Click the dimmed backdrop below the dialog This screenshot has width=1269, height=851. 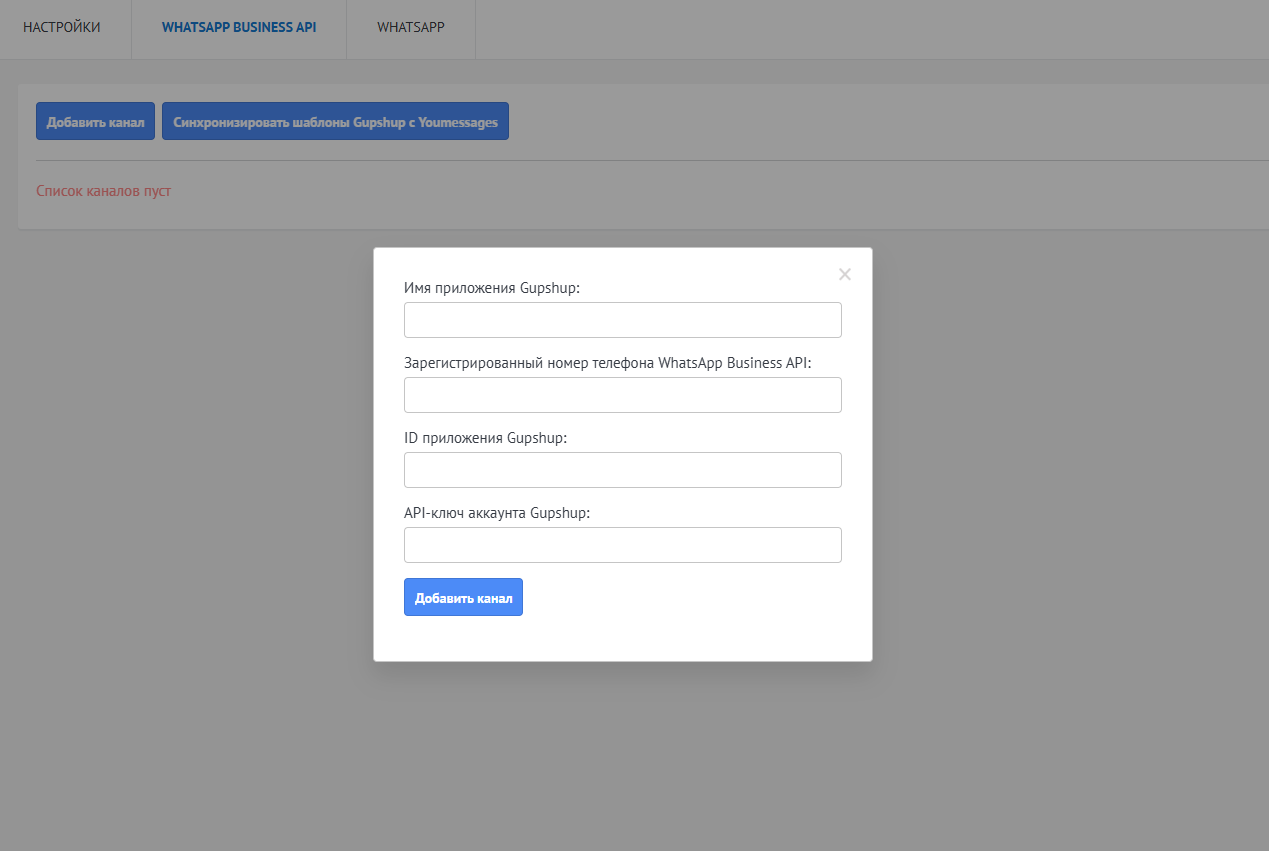tap(622, 760)
